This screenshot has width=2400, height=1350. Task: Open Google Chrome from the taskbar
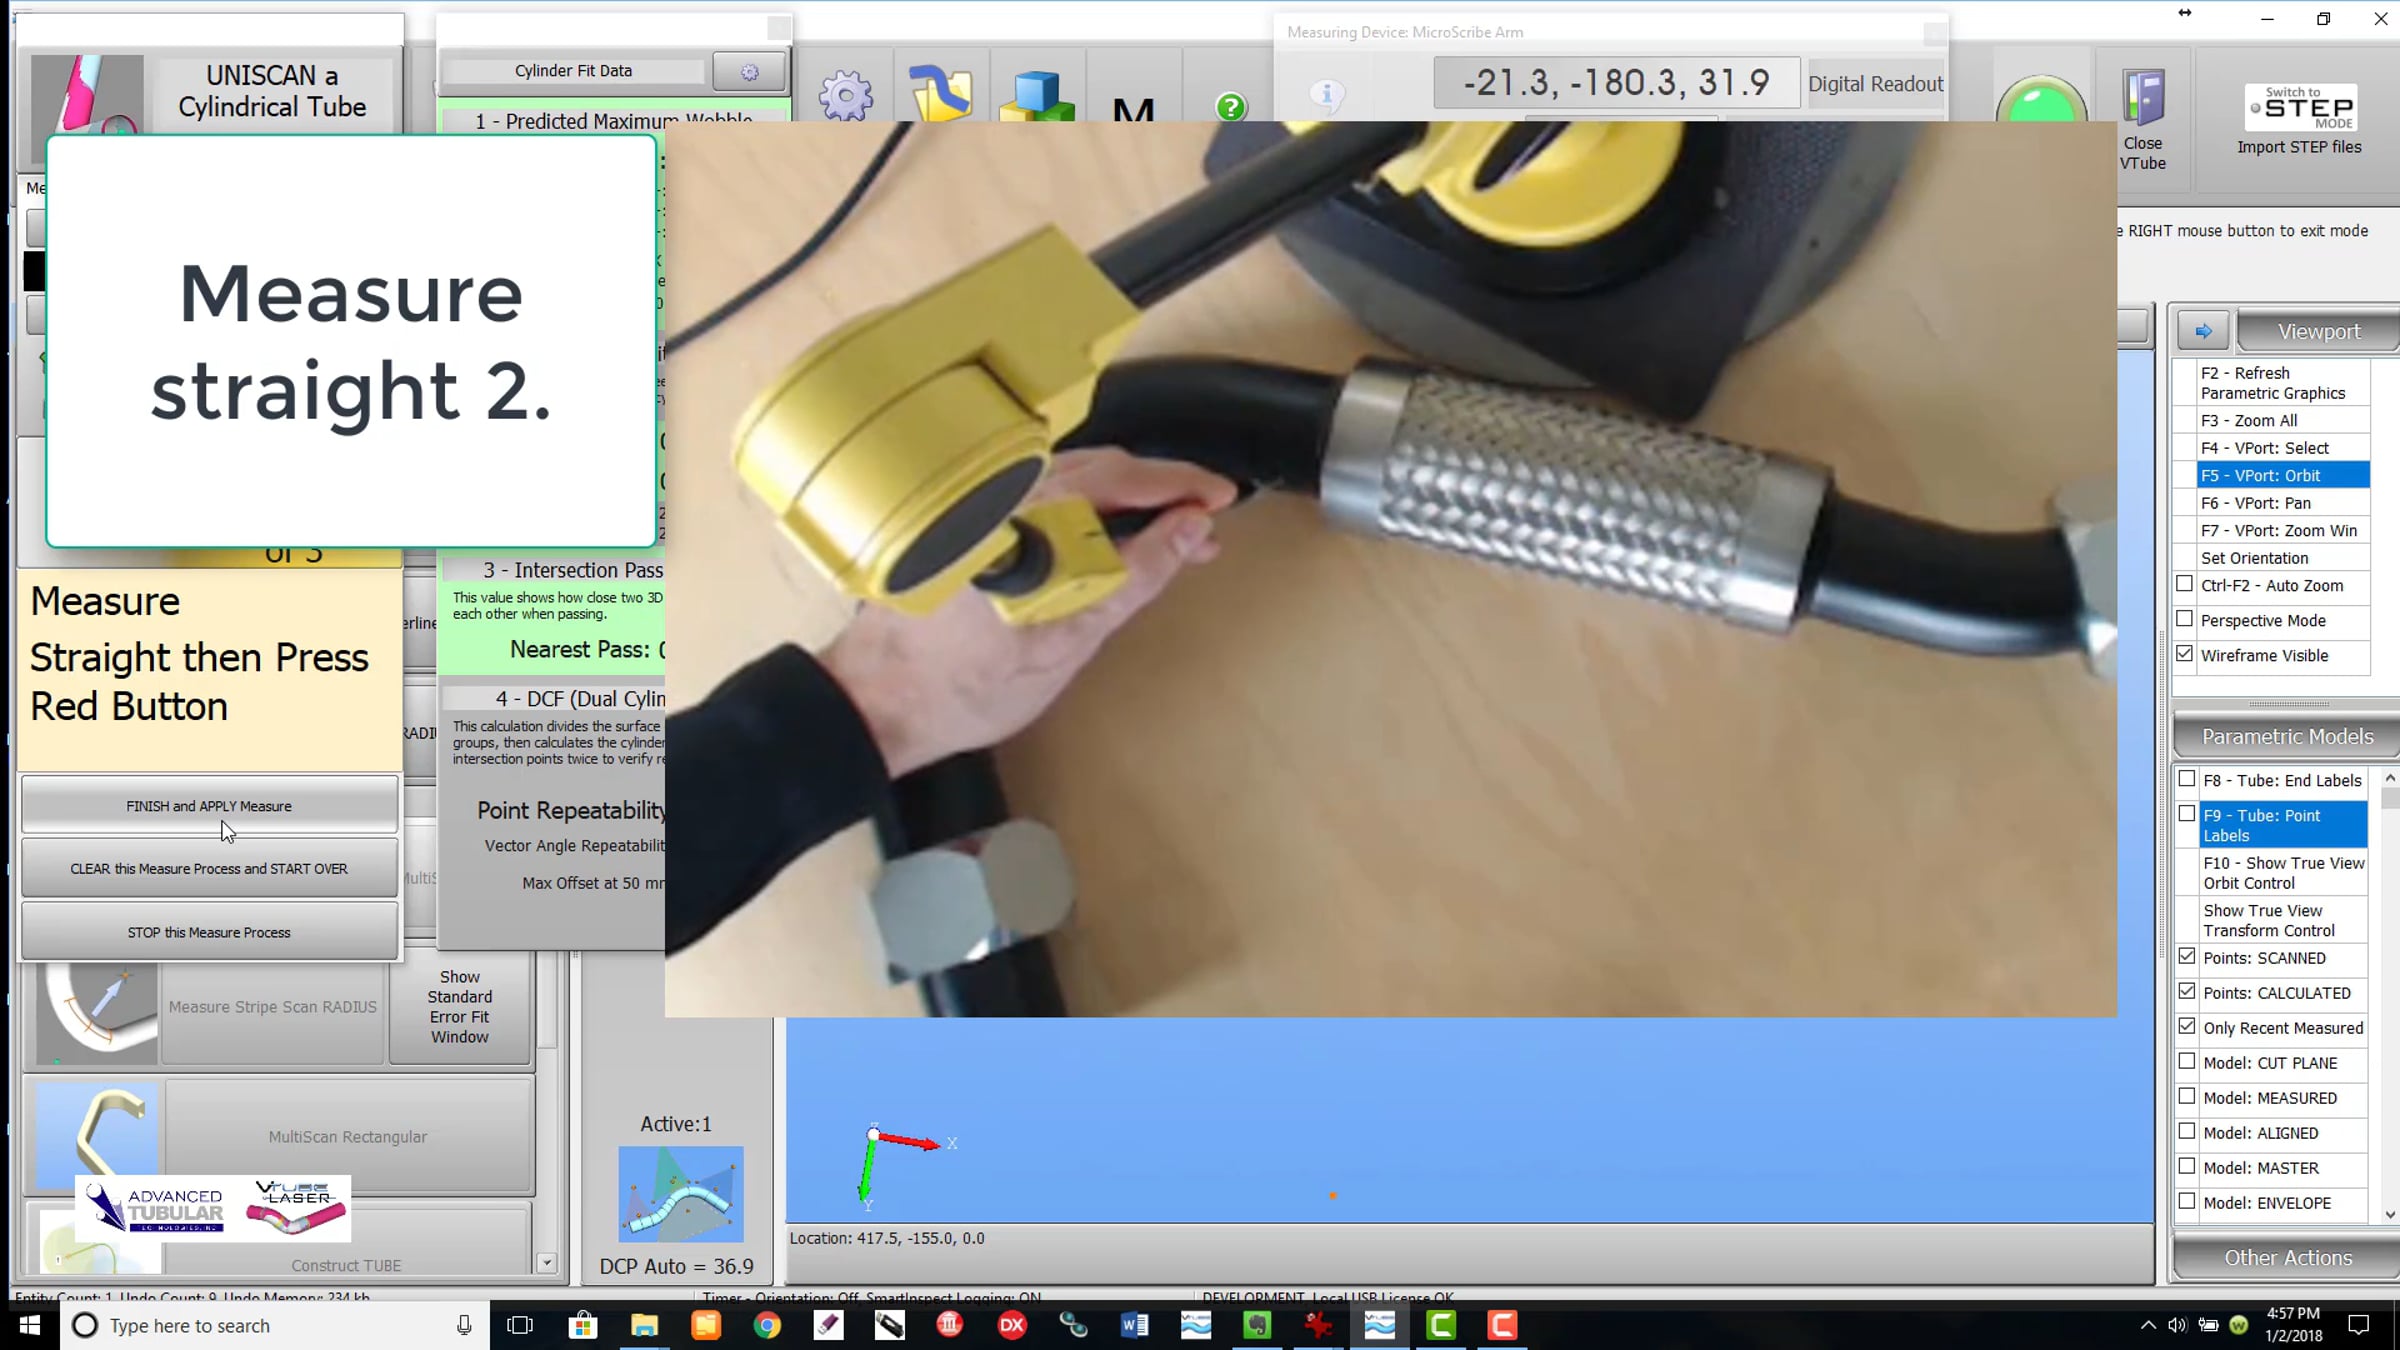tap(767, 1325)
